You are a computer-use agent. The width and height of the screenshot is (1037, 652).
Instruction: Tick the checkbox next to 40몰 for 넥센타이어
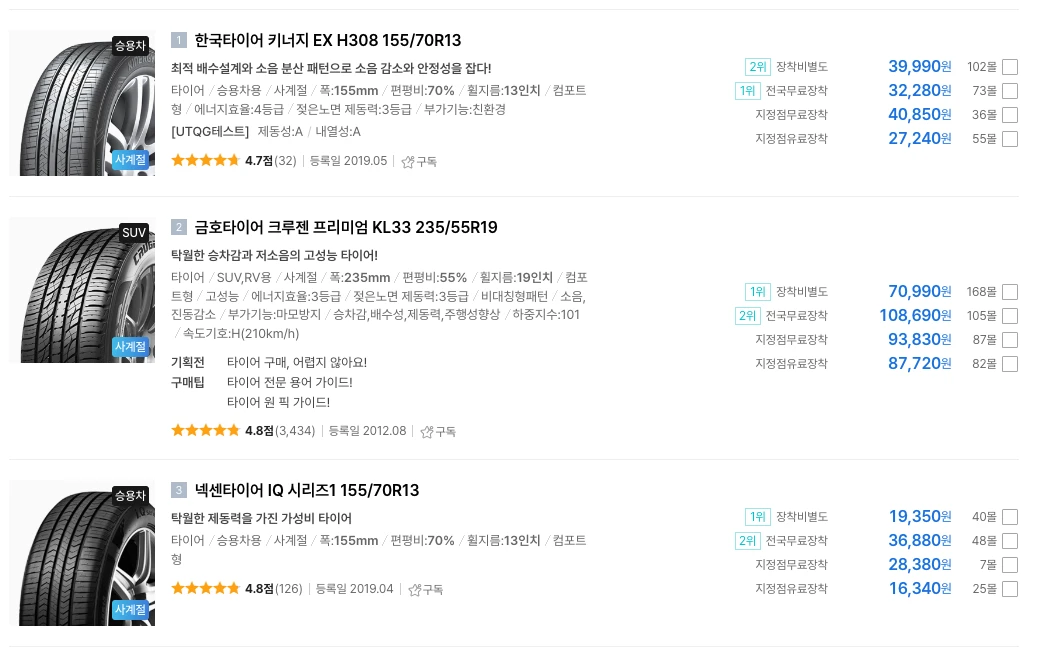(1009, 516)
